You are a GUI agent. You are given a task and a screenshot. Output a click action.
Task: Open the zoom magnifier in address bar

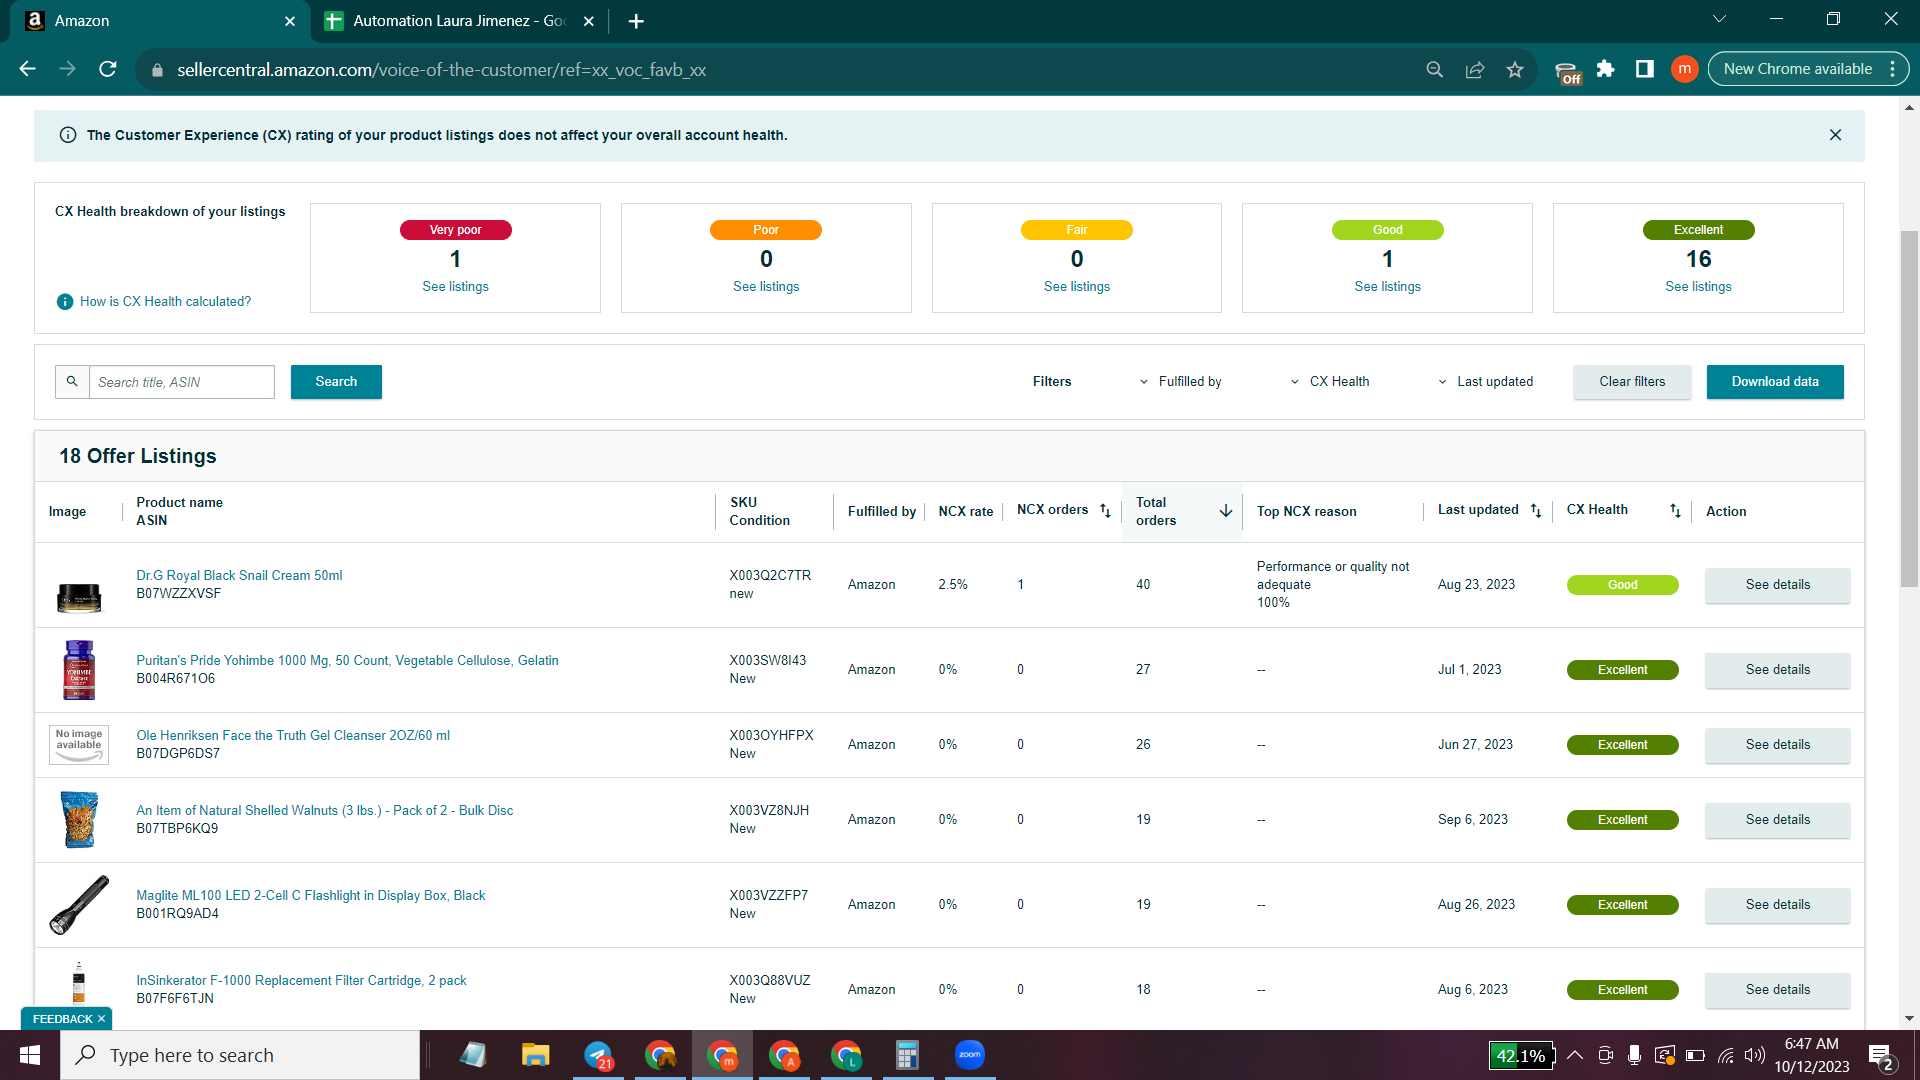pyautogui.click(x=1434, y=69)
